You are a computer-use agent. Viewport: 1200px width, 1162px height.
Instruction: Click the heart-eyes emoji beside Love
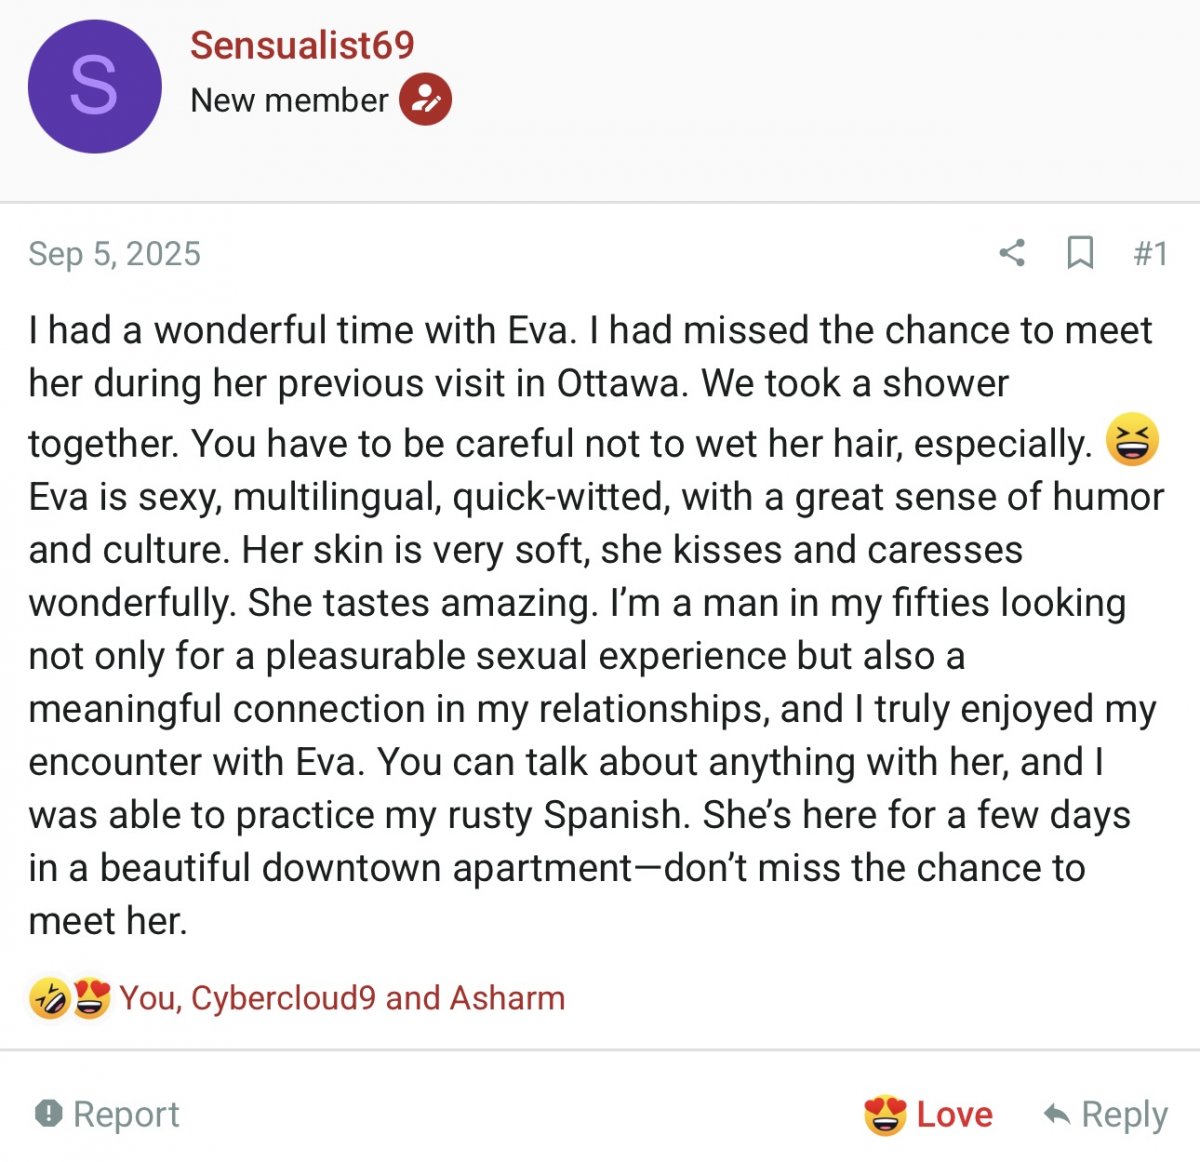coord(885,1114)
